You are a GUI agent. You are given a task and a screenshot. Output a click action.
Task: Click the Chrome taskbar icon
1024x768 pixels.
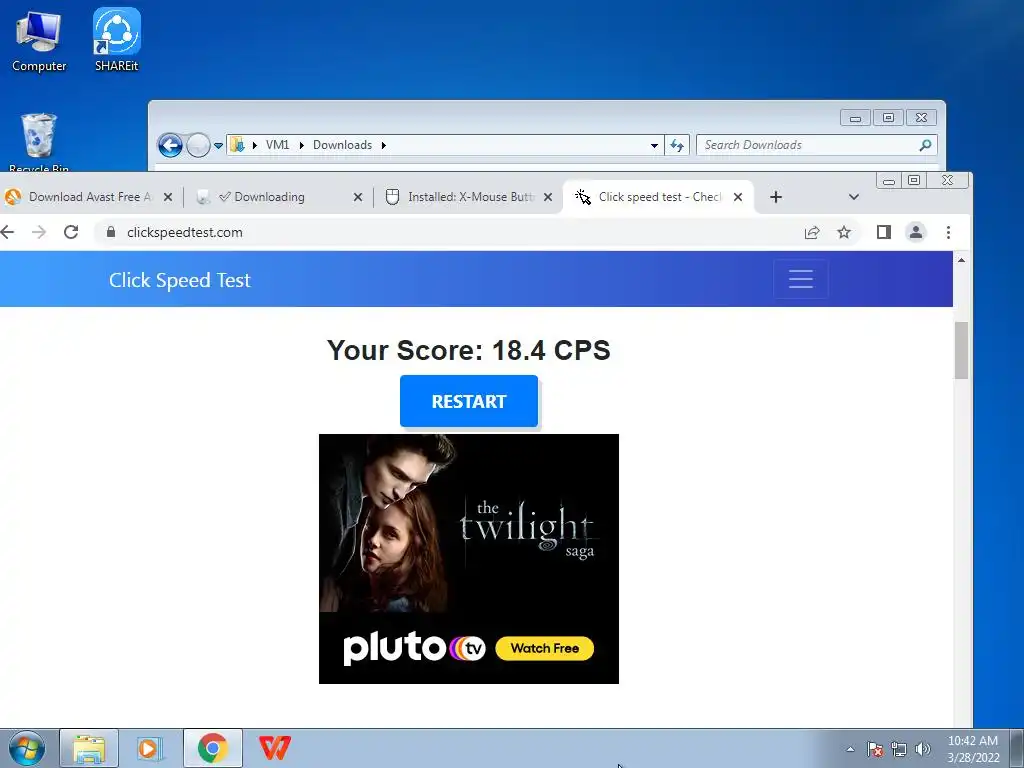tap(213, 748)
